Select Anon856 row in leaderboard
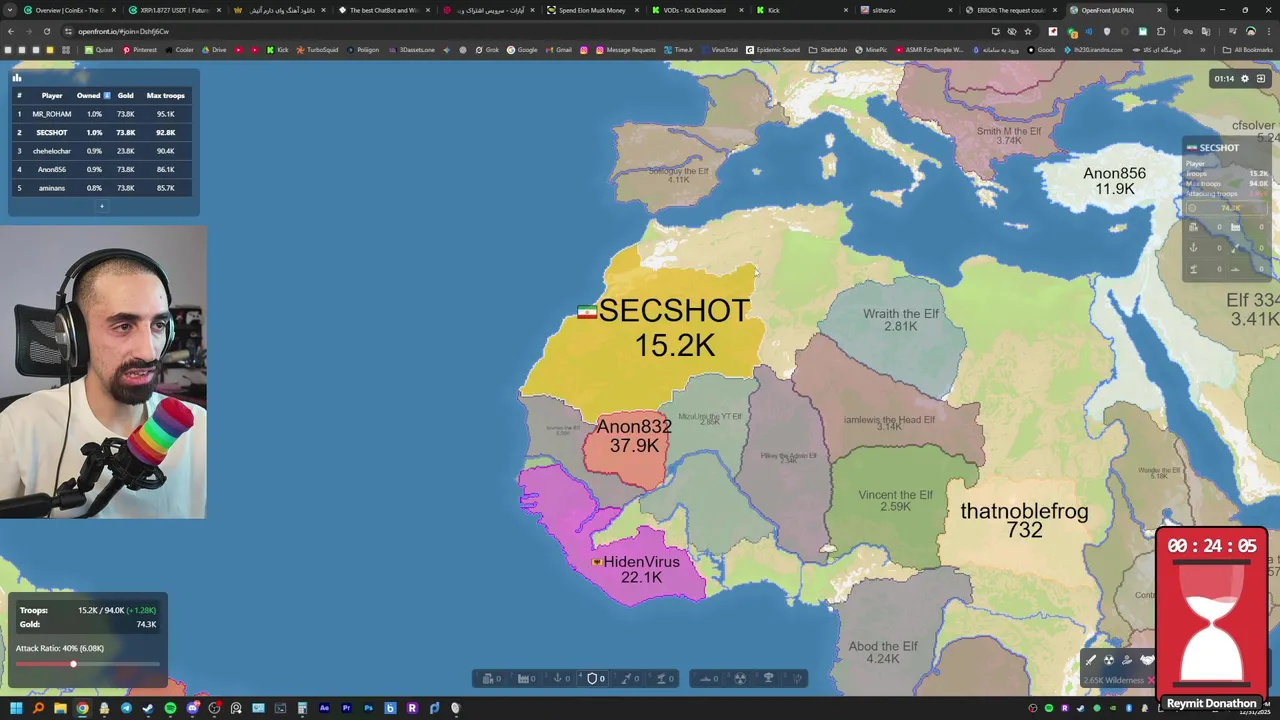 click(104, 169)
